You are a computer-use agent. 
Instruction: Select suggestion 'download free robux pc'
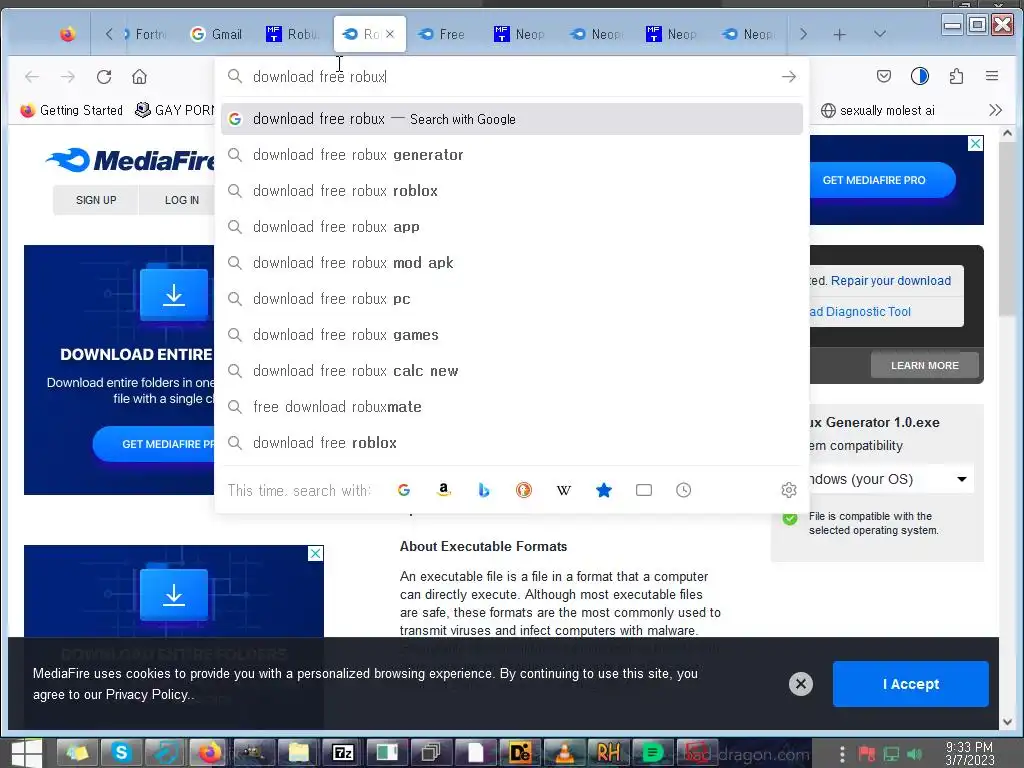coord(511,298)
